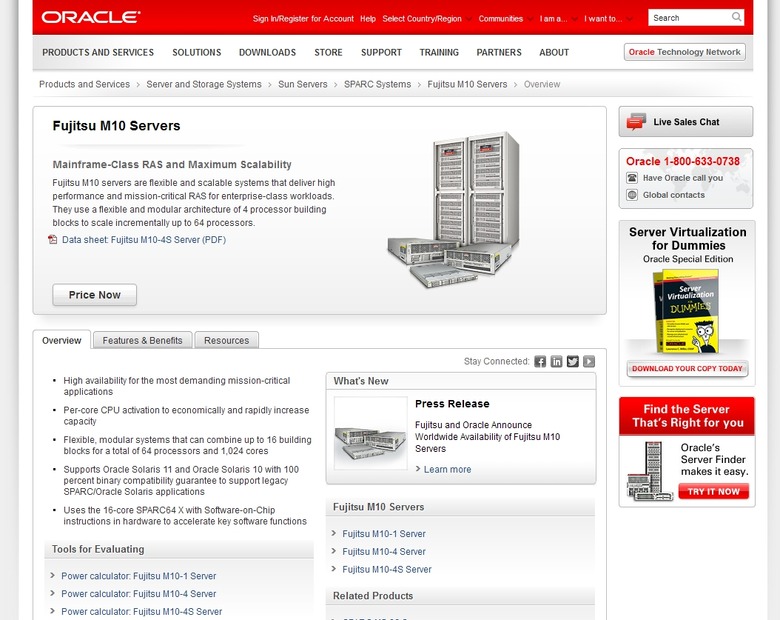Click the globe icon beside Global contacts
The height and width of the screenshot is (620, 780).
(x=632, y=195)
